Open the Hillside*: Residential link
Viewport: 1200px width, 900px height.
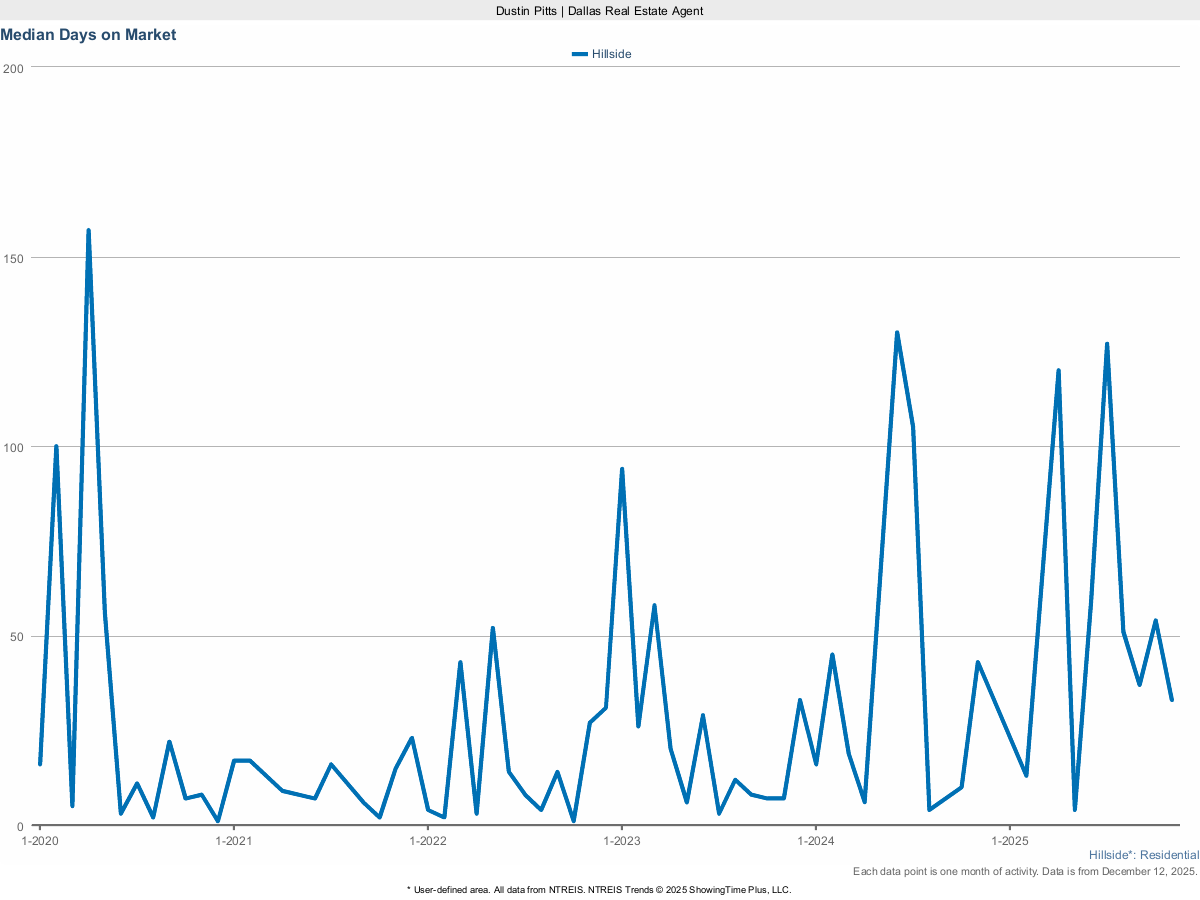(1143, 855)
